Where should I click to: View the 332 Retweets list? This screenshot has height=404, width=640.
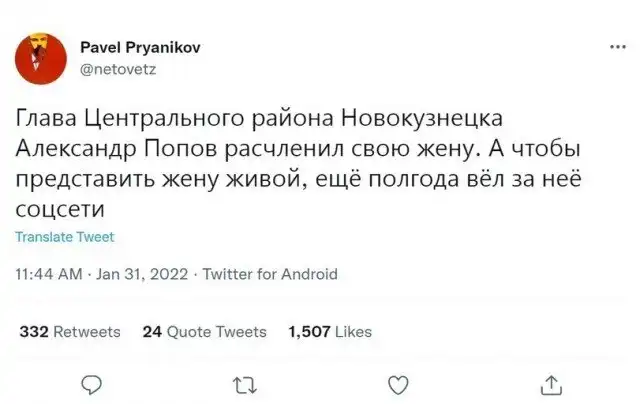[70, 331]
